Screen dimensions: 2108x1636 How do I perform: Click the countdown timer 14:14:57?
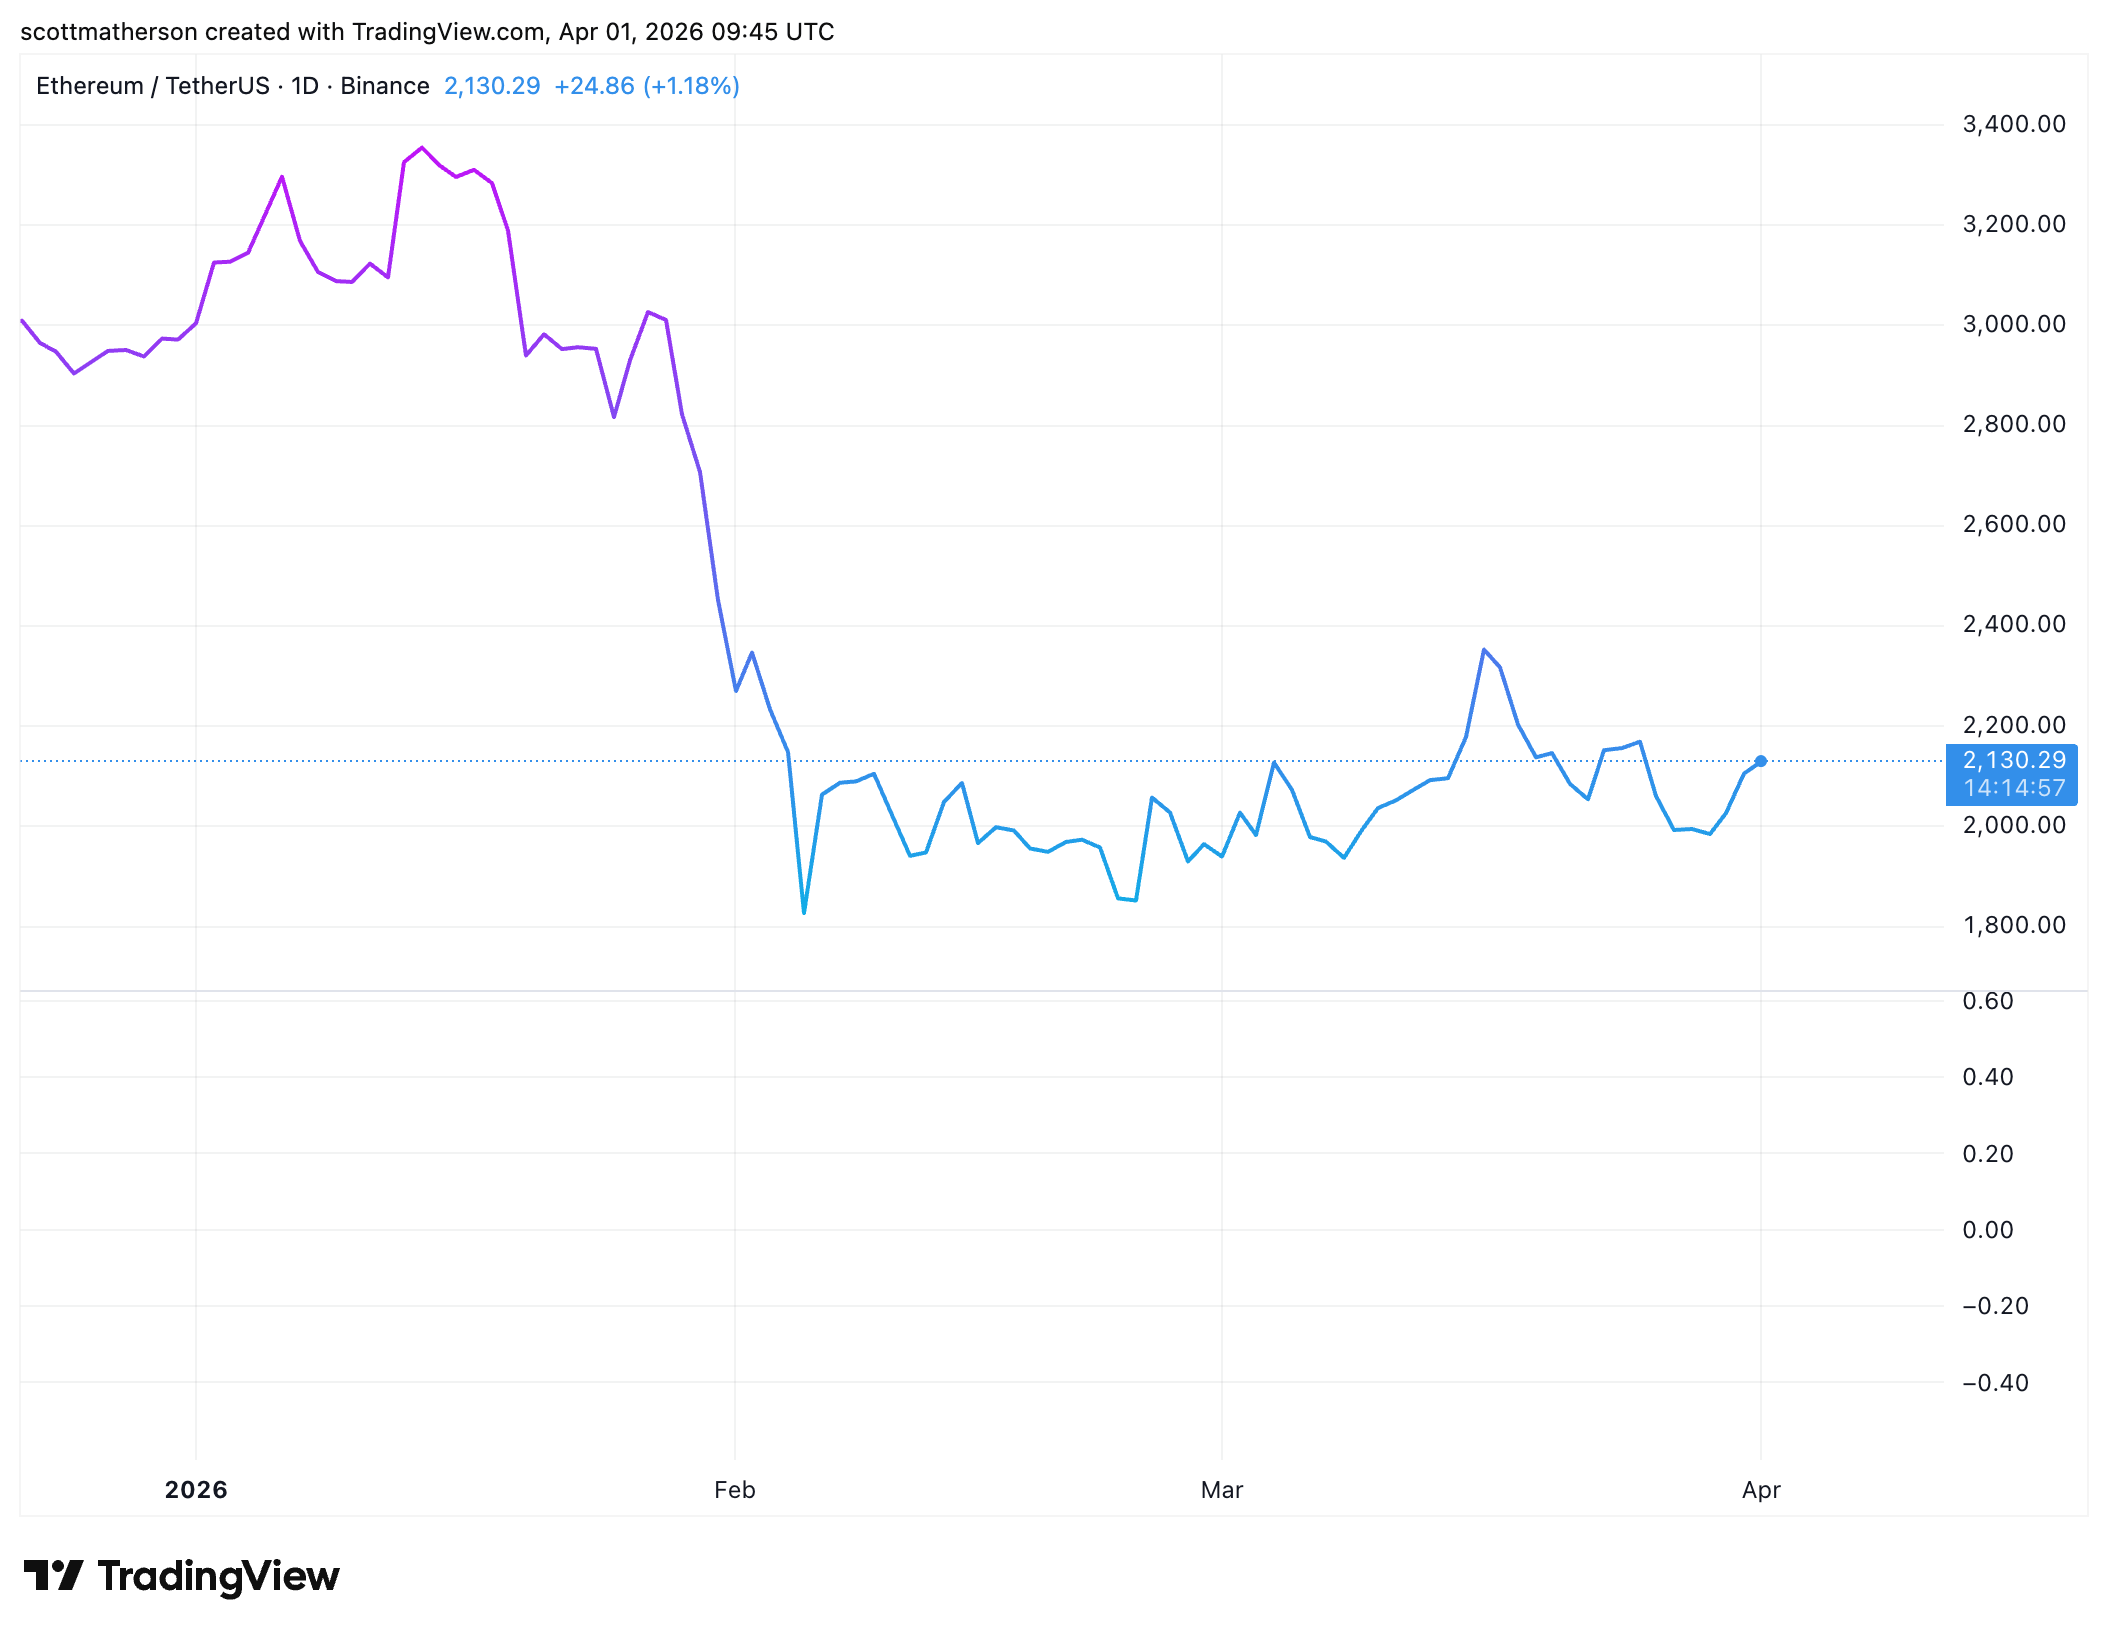[x=2013, y=788]
